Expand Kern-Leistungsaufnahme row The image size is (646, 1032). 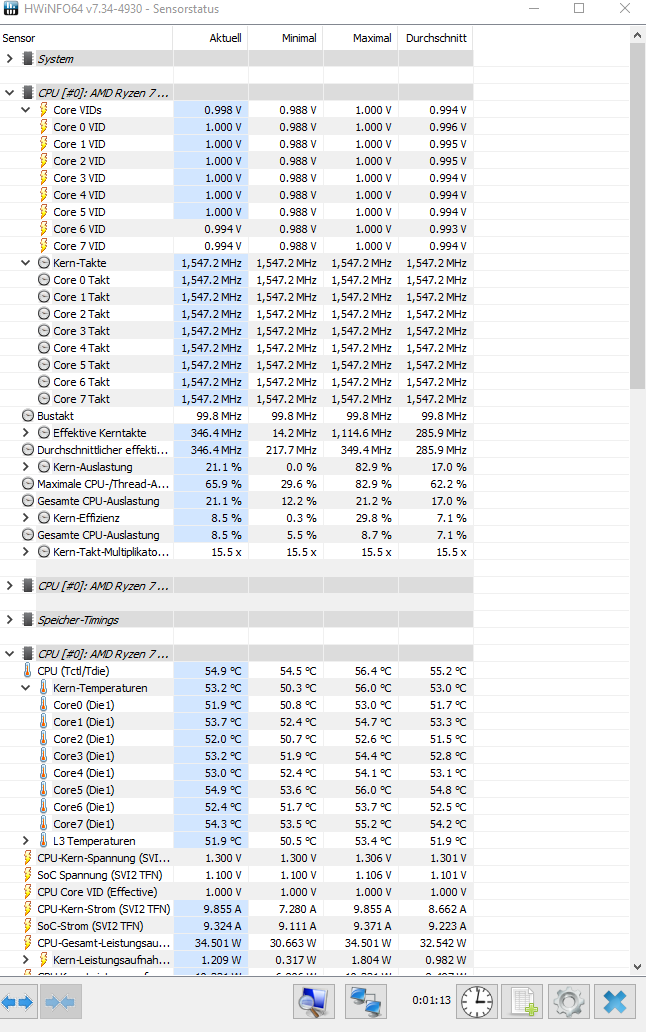(x=26, y=960)
